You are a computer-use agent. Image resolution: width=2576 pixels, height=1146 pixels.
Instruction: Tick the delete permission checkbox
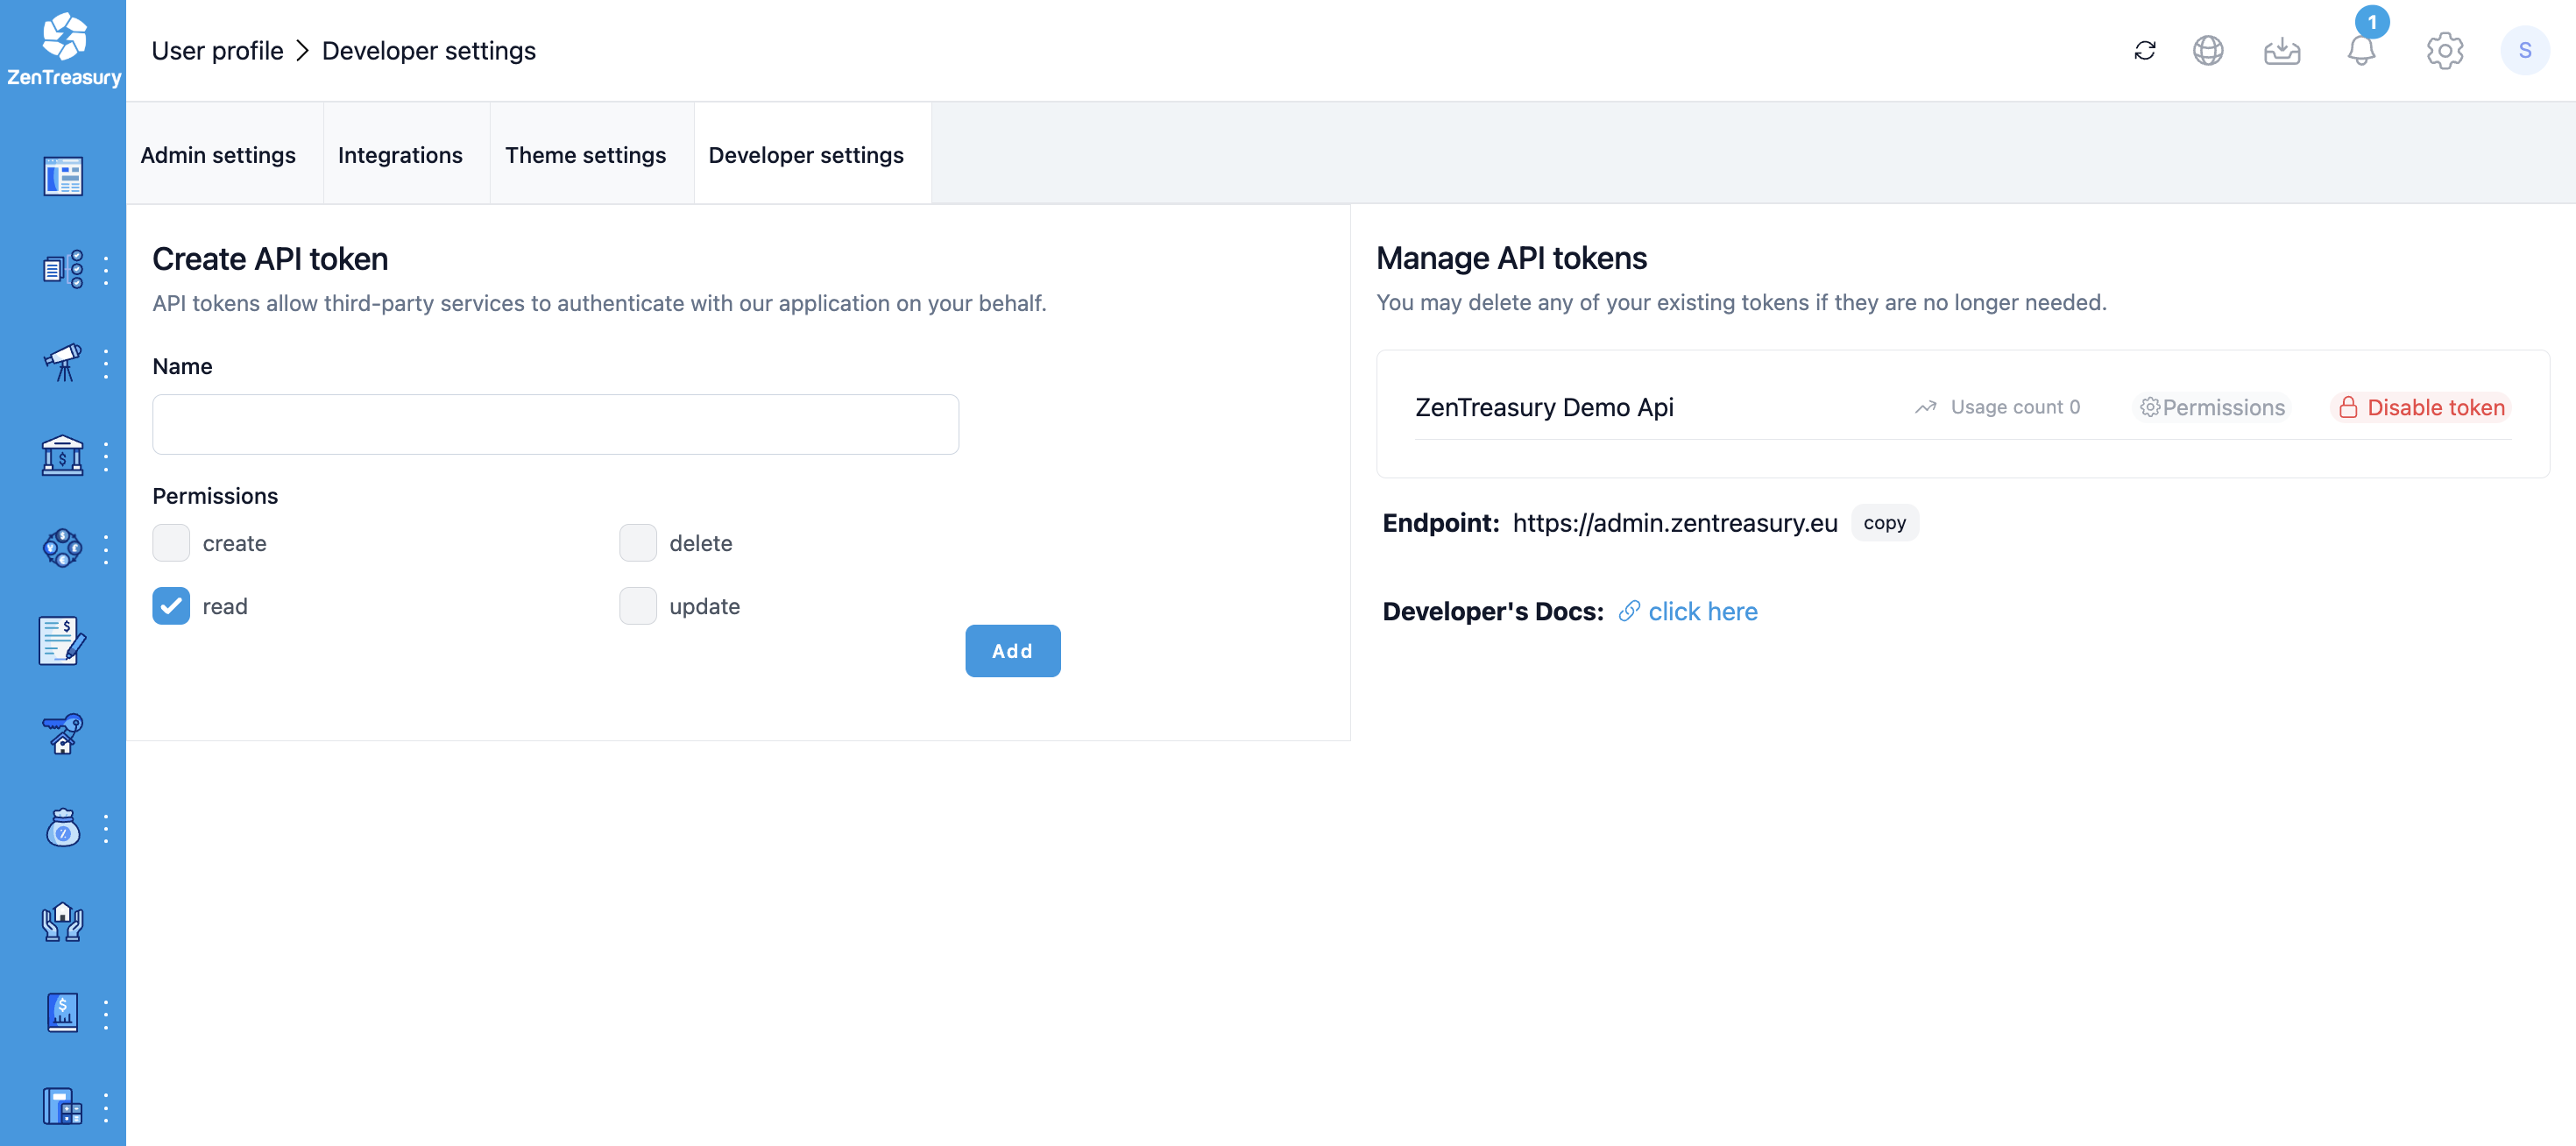click(x=637, y=543)
